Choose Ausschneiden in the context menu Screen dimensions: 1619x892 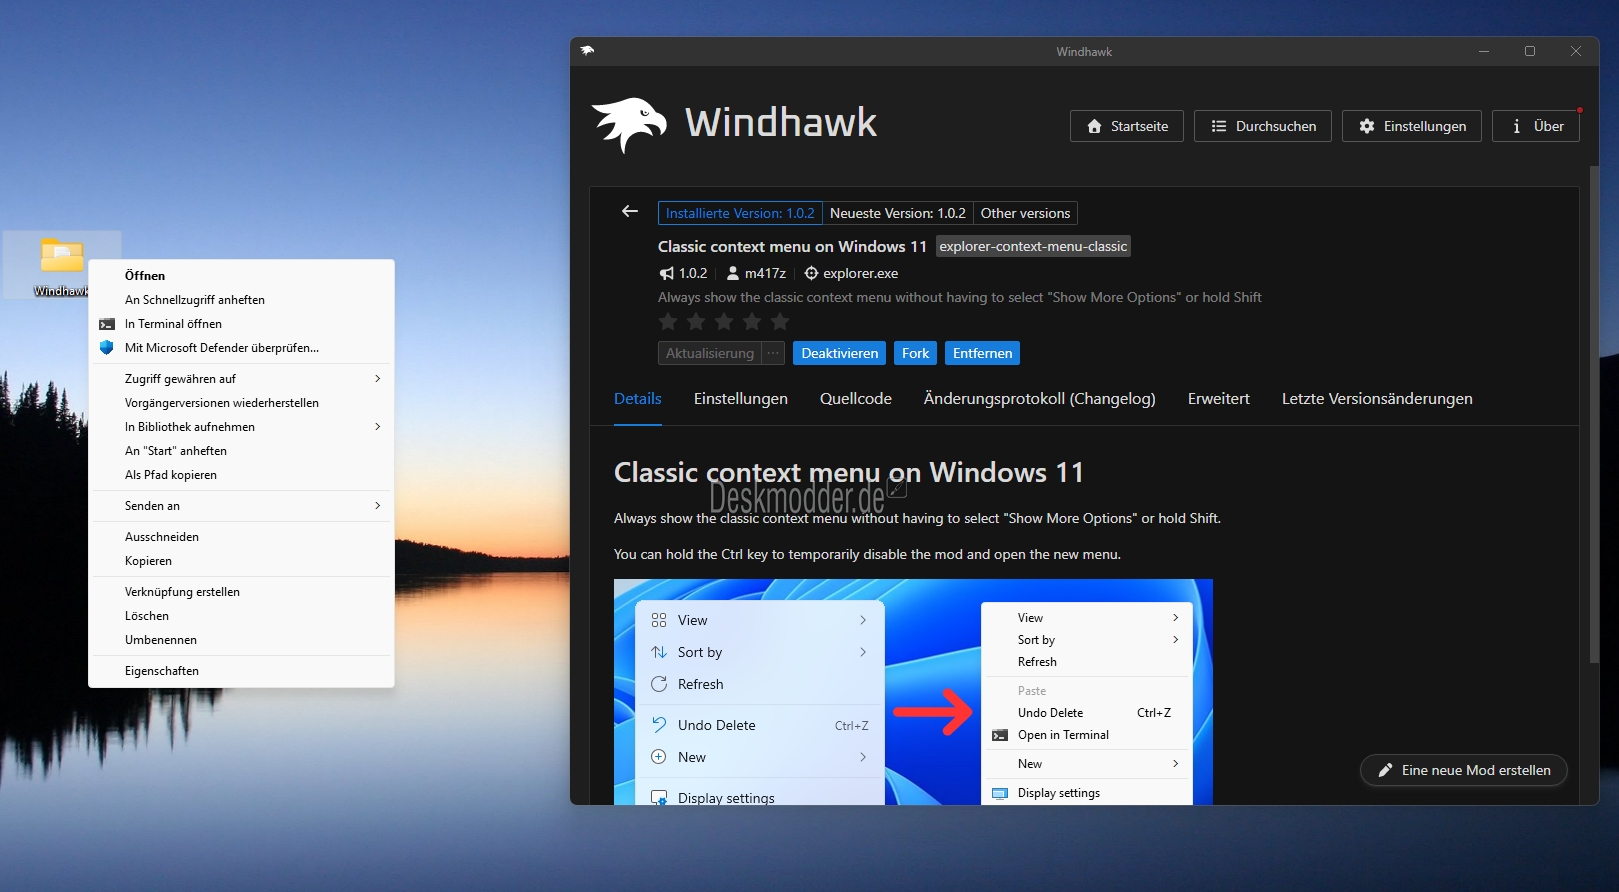pos(242,537)
